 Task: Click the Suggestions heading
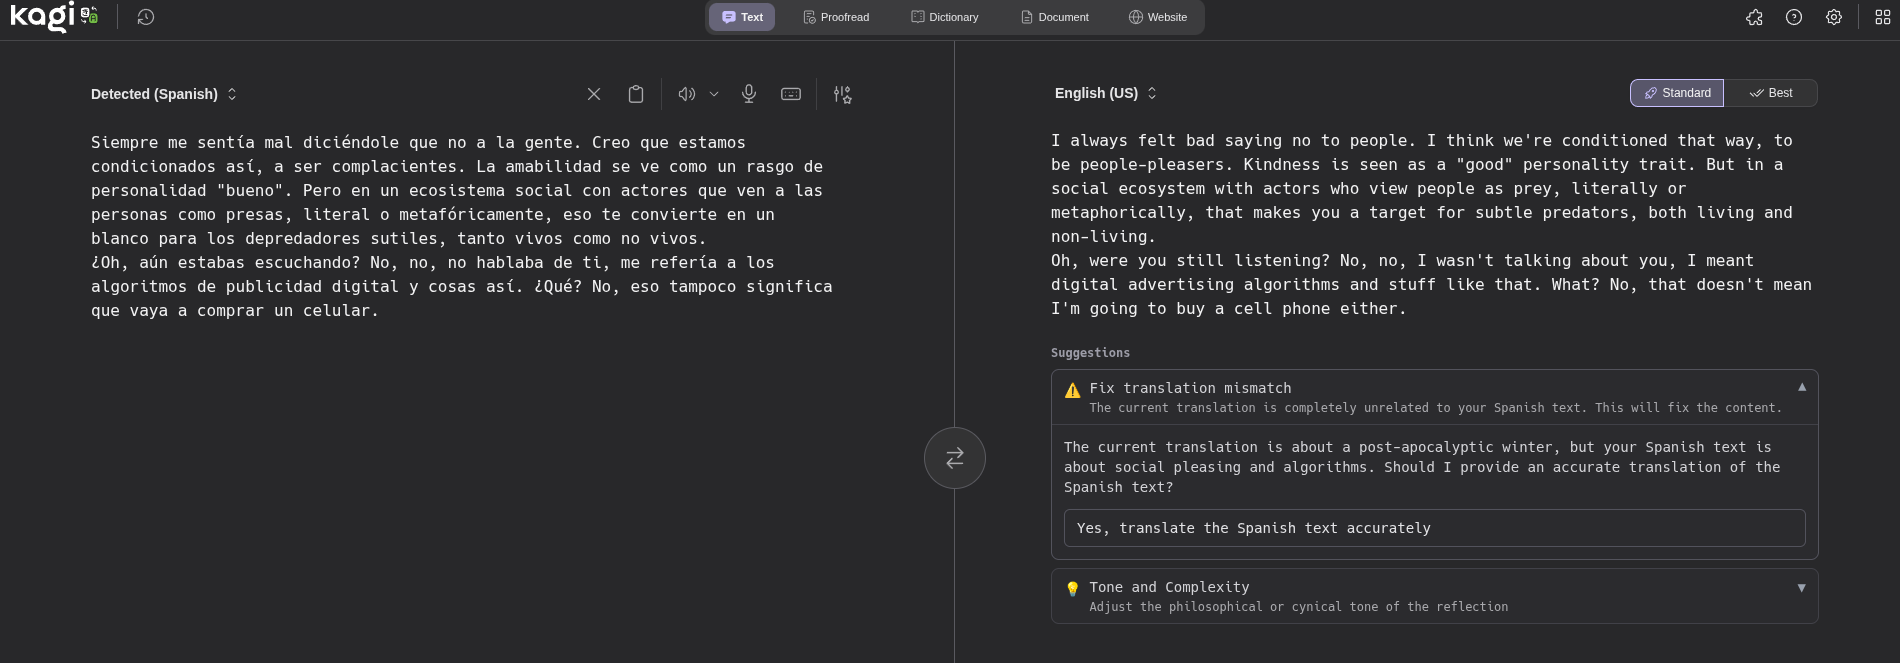pos(1090,353)
